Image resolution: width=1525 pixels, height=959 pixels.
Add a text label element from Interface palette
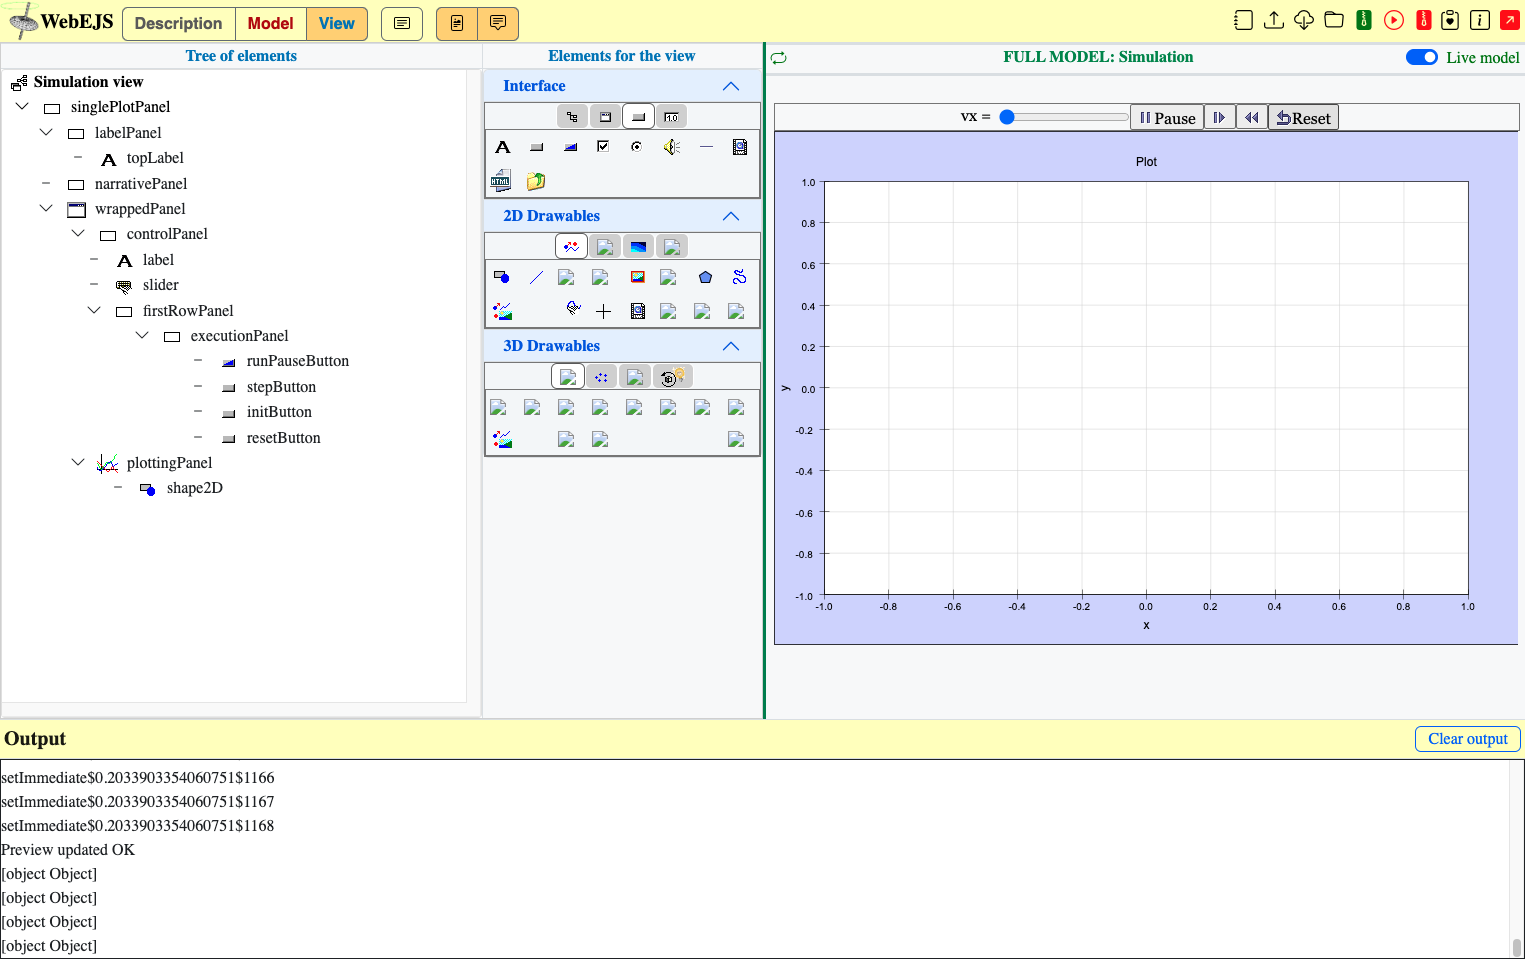[x=503, y=147]
